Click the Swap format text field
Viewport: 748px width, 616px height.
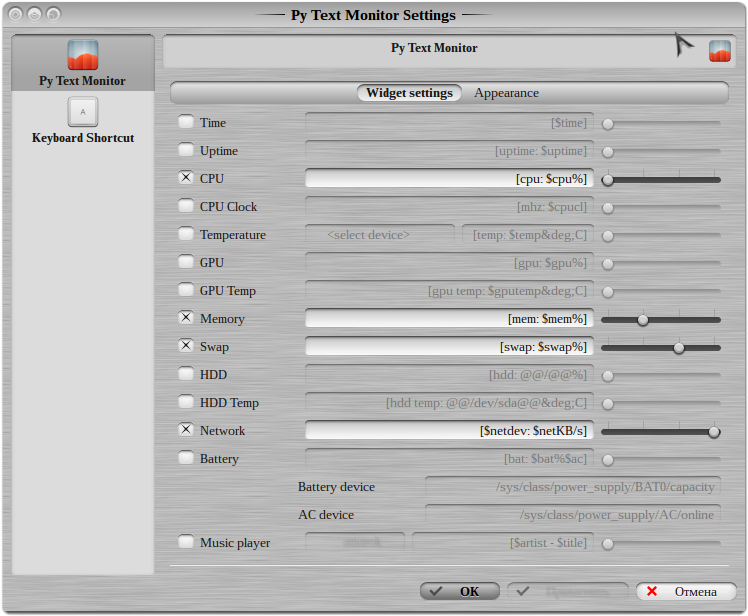pos(448,347)
